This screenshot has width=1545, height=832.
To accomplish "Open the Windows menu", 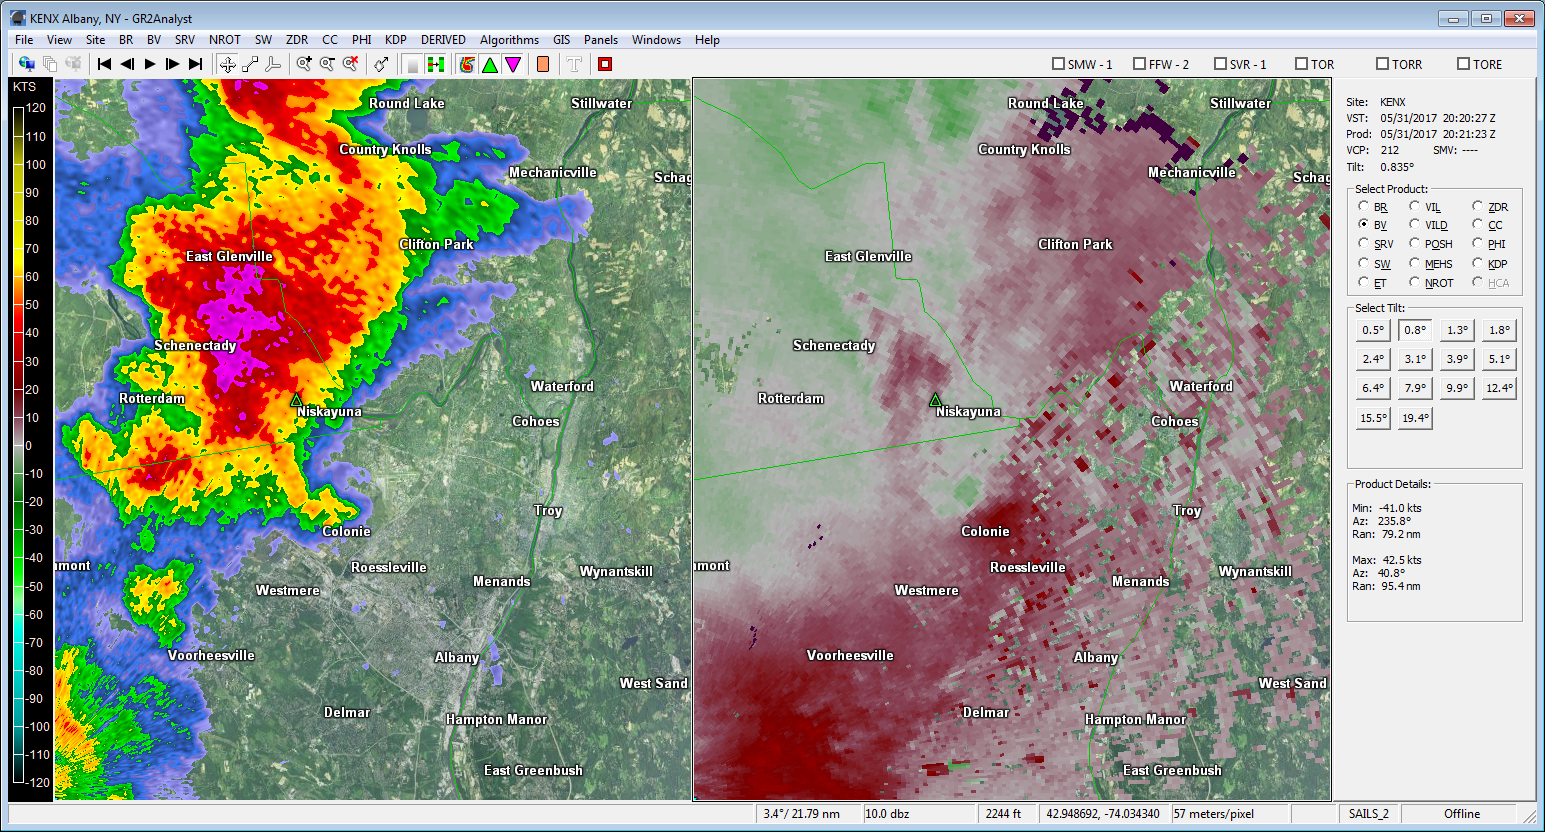I will click(656, 40).
